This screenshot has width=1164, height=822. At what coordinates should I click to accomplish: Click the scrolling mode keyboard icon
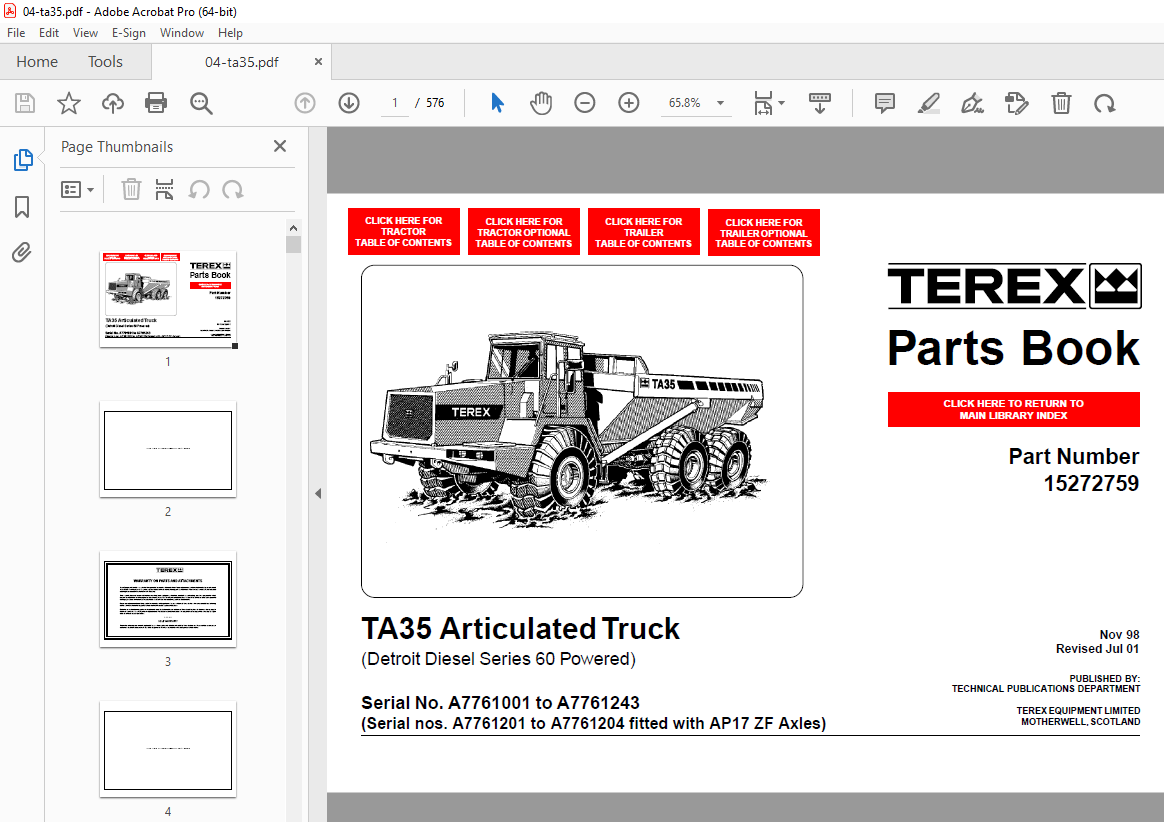[820, 102]
